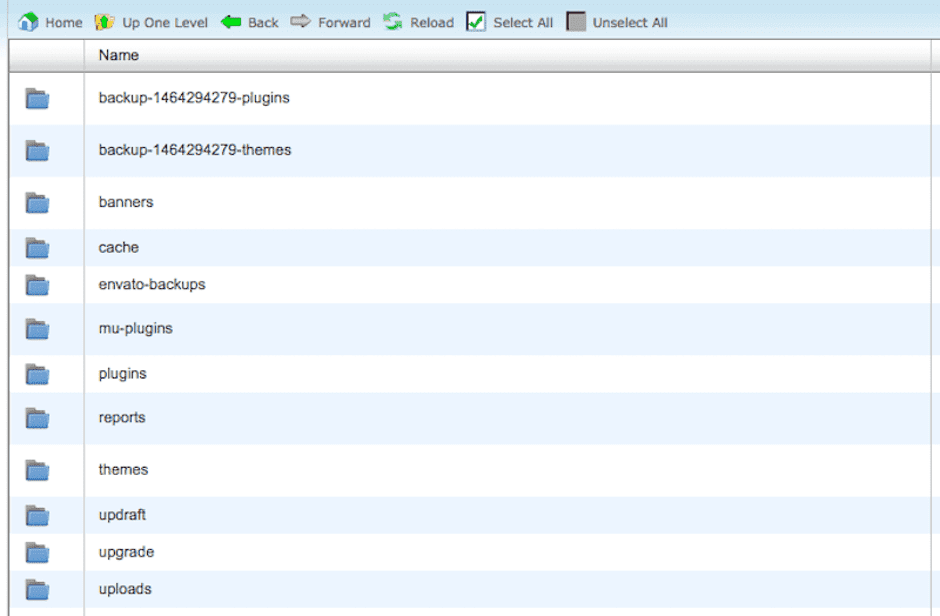Select the backup-1464294279-plugins folder name
Image resolution: width=940 pixels, height=616 pixels.
[194, 98]
